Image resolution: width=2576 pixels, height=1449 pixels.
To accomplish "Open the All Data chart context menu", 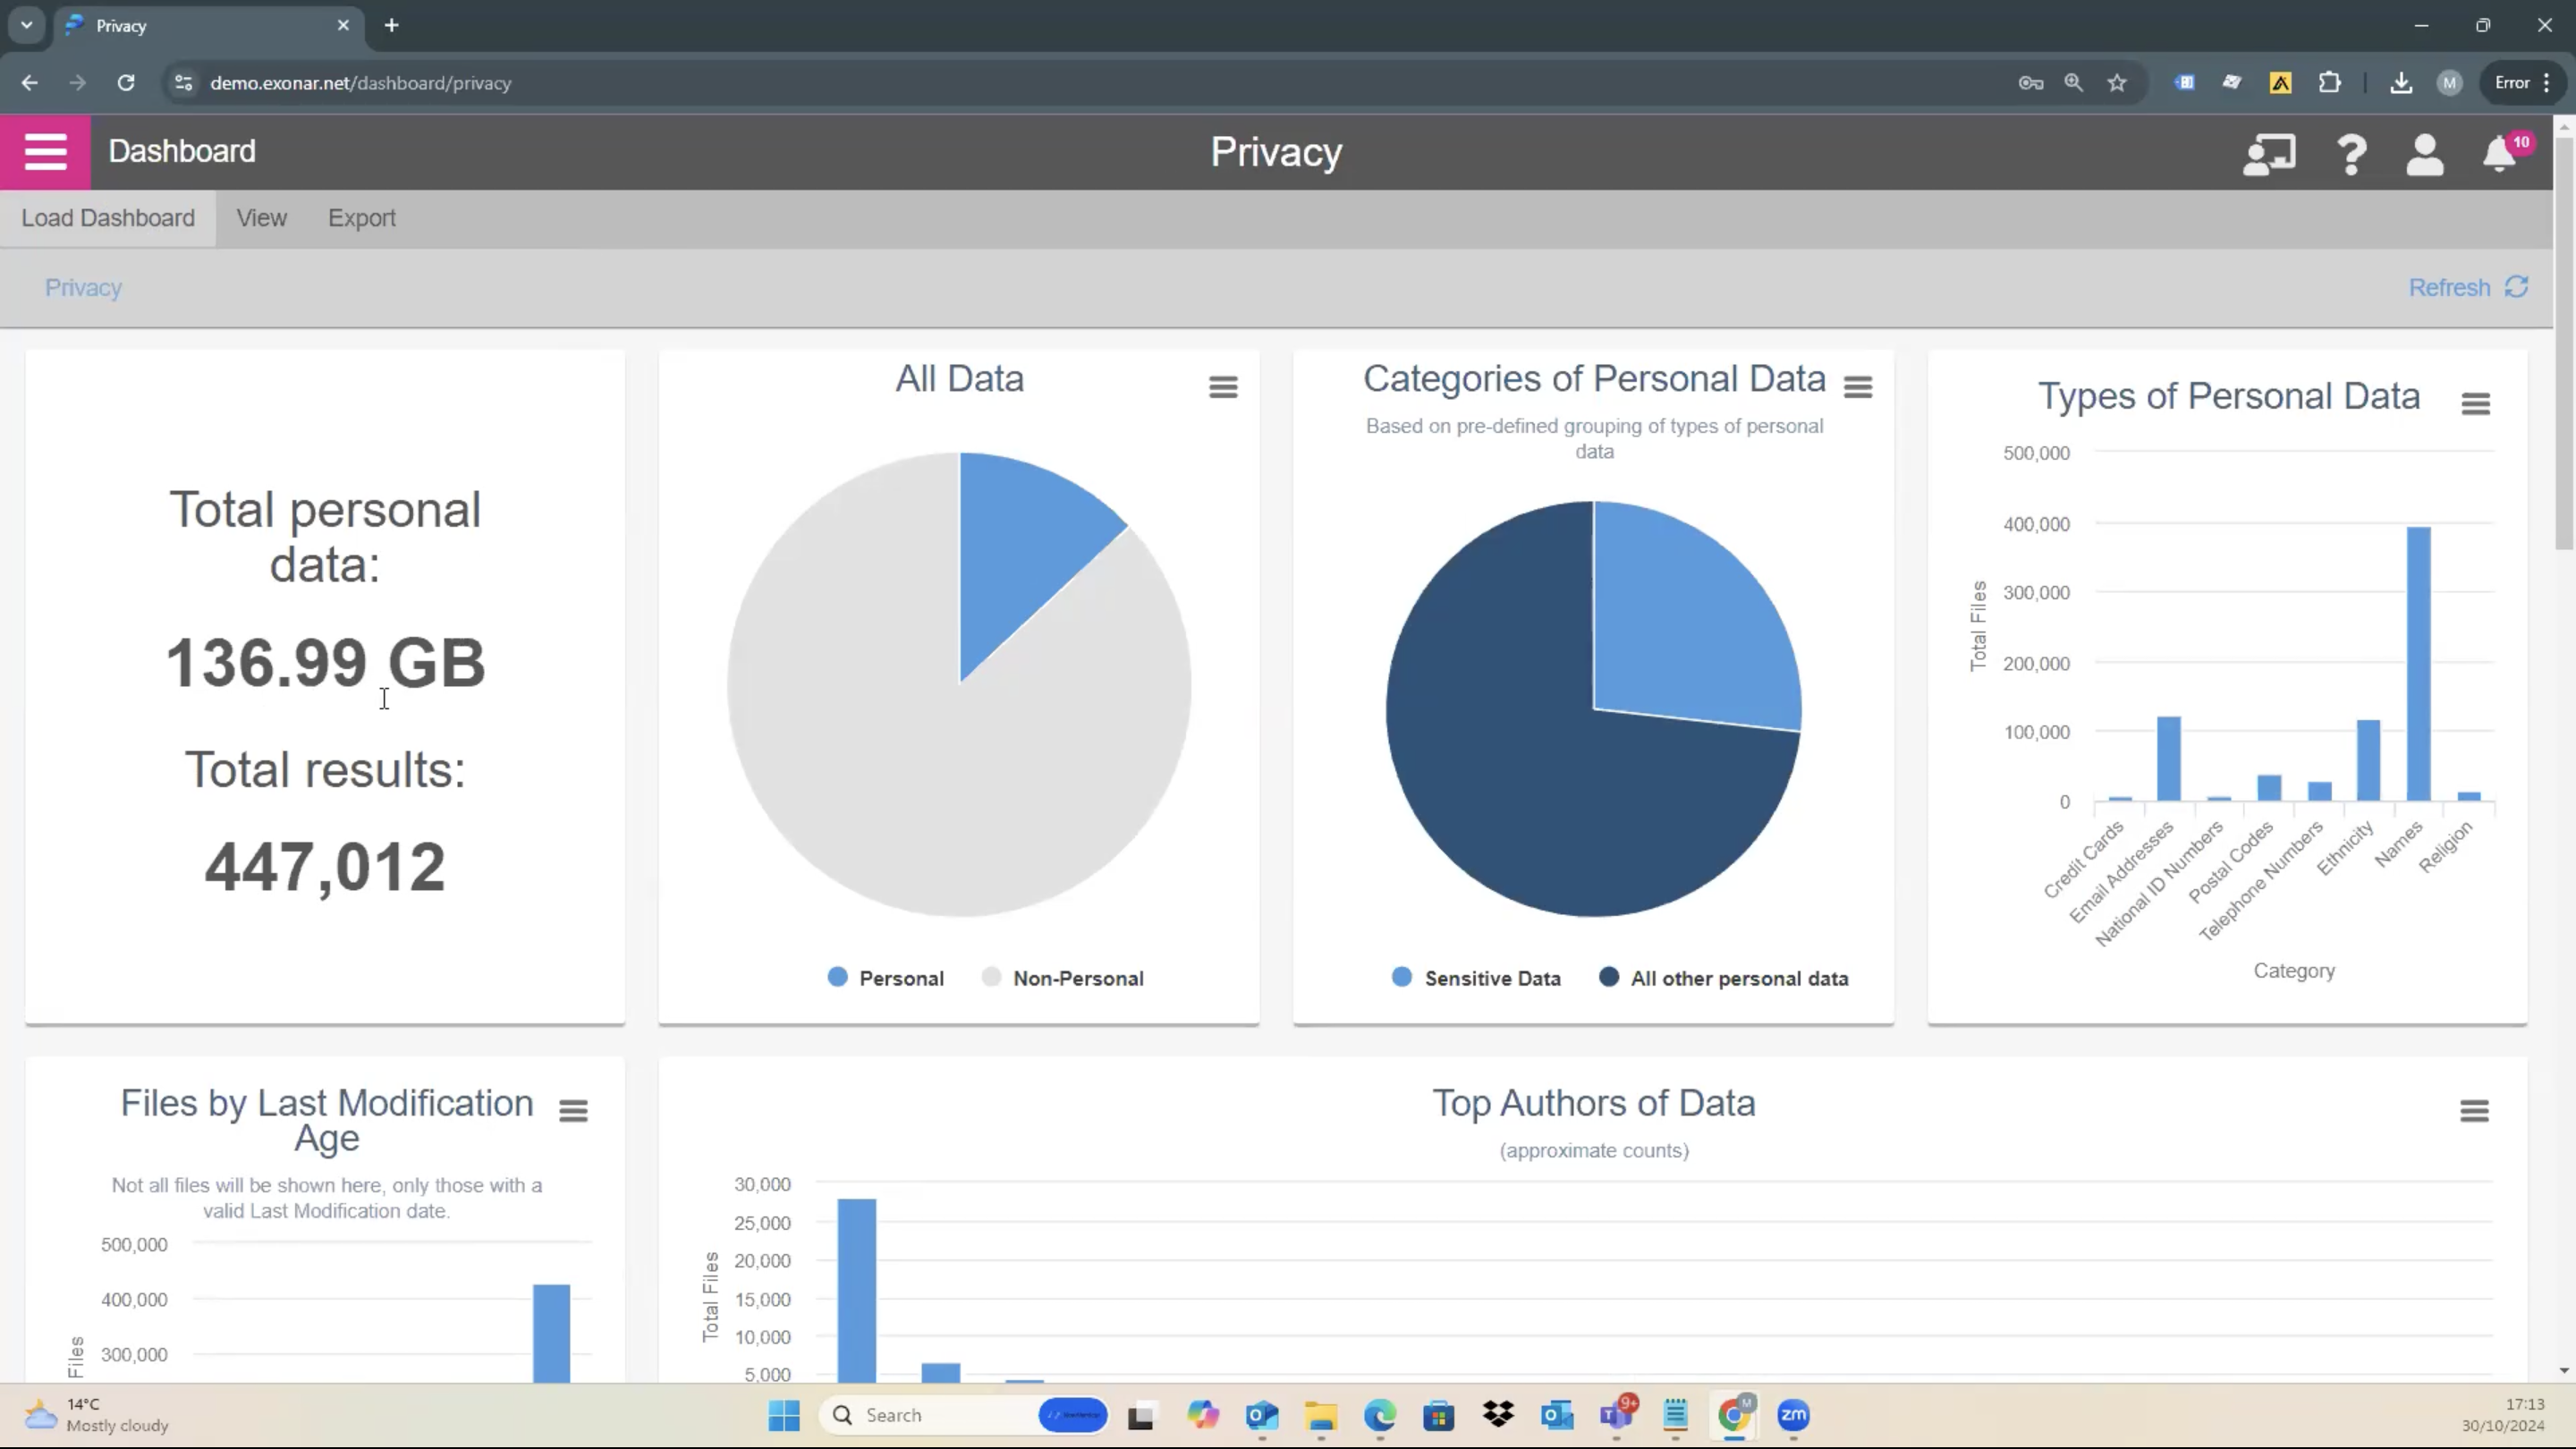I will [x=1223, y=387].
